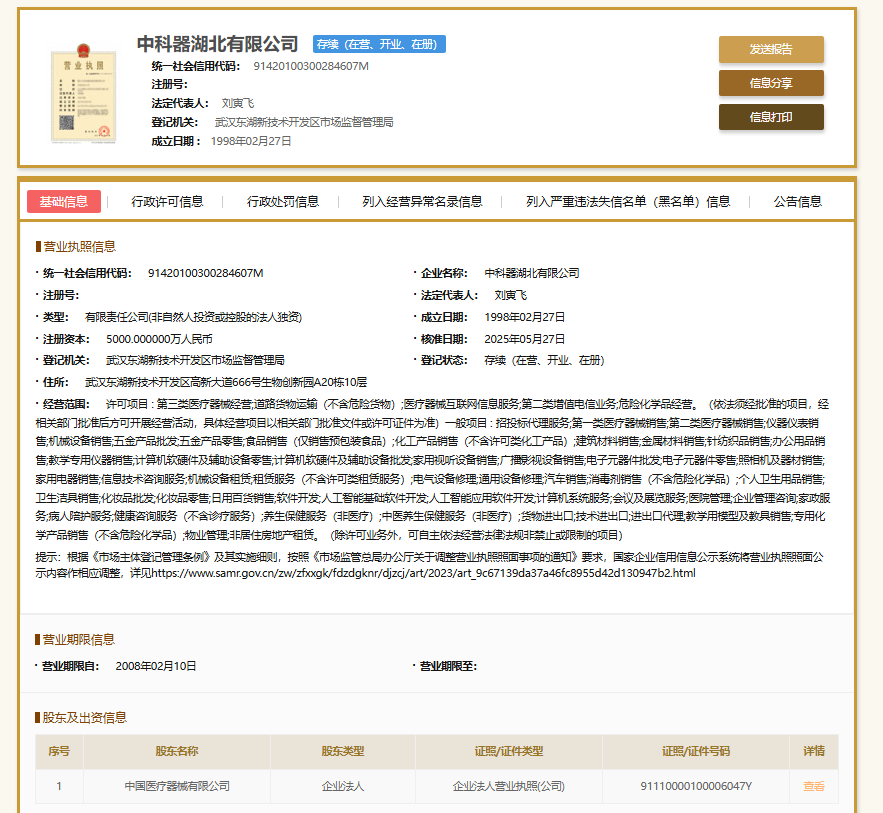The width and height of the screenshot is (883, 813).
Task: Click 登记状态 value in license info
Action: point(545,360)
